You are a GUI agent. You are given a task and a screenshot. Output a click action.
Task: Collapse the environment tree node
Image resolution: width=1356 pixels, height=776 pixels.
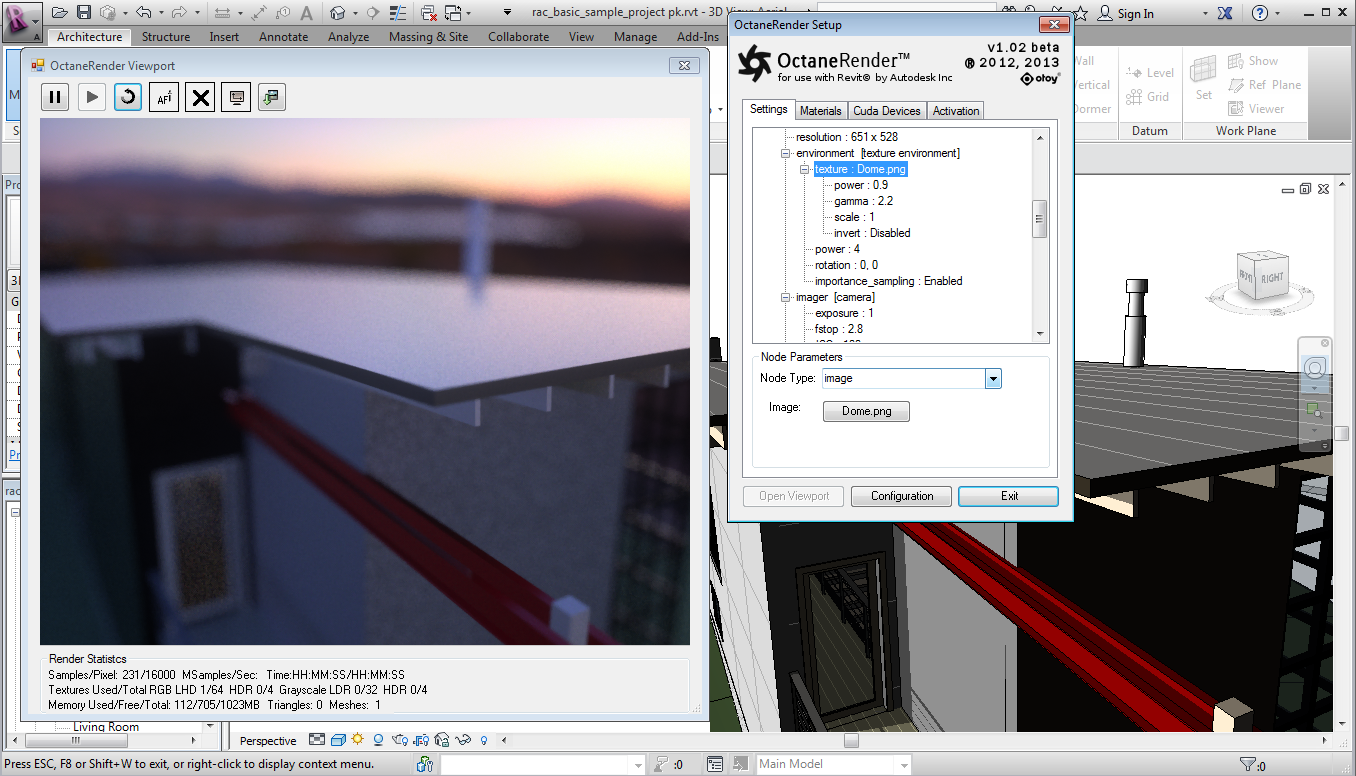coord(787,153)
